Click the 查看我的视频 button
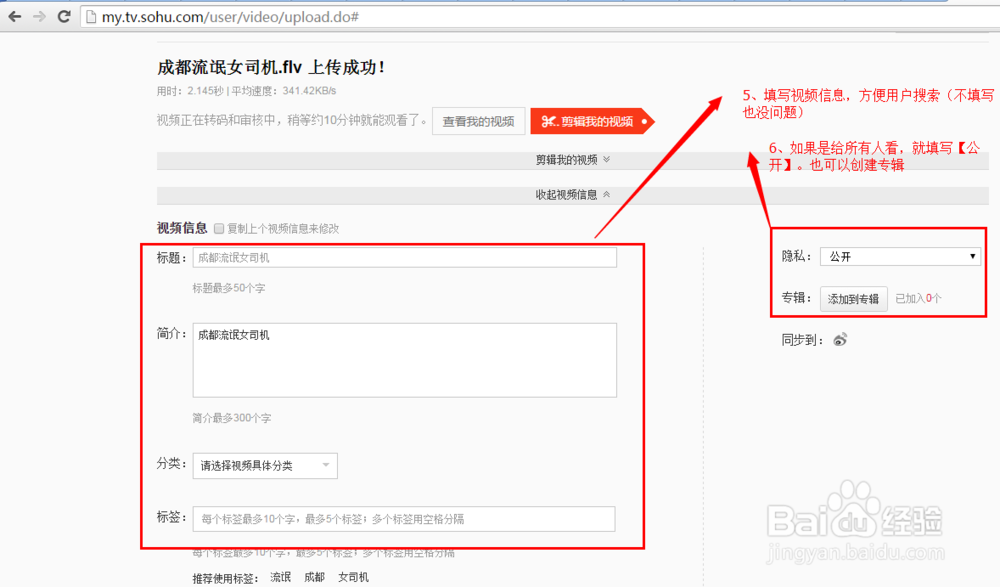Image resolution: width=1000 pixels, height=587 pixels. pyautogui.click(x=478, y=121)
